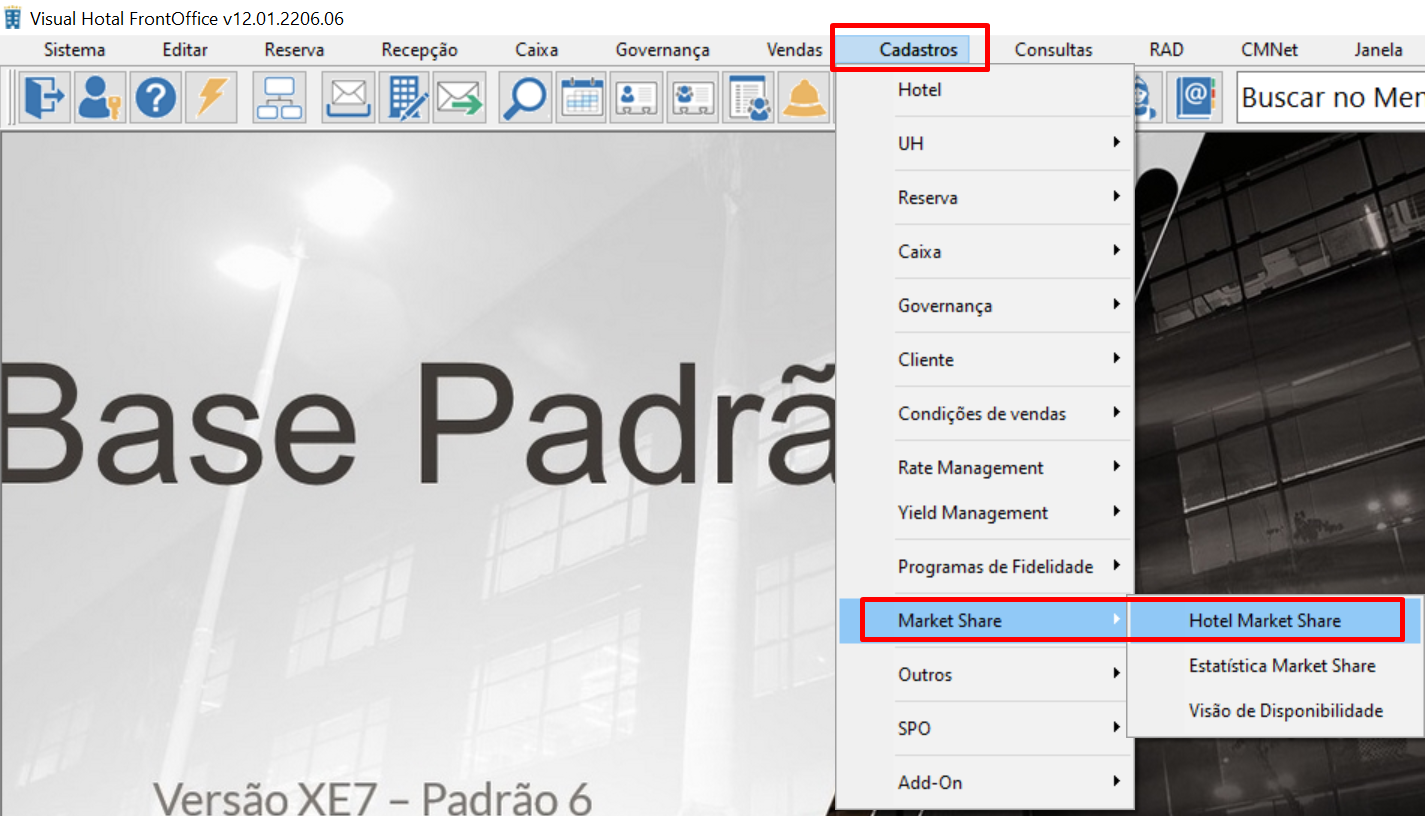Expand Reserva submenu in Cadastros dropdown

pyautogui.click(x=985, y=198)
